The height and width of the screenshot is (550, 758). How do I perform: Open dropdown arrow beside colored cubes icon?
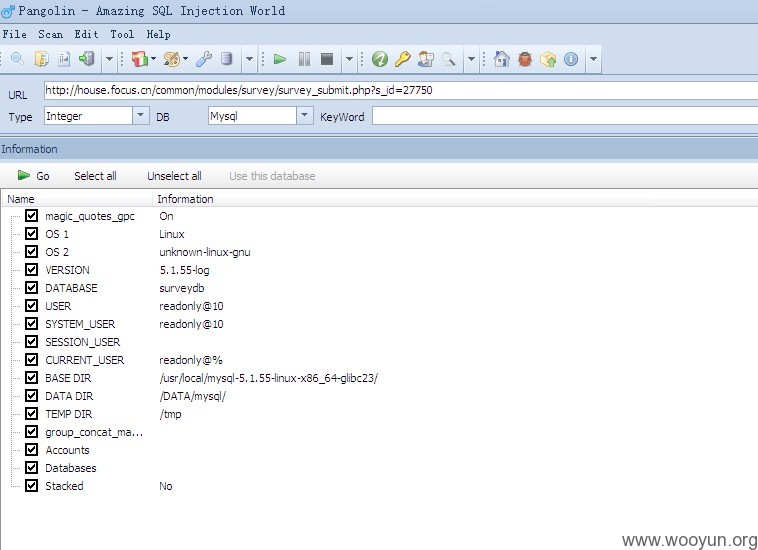click(153, 59)
